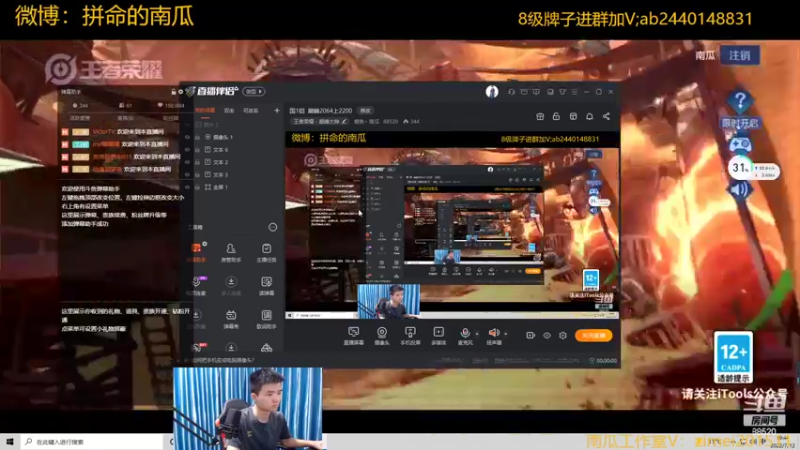Image resolution: width=800 pixels, height=450 pixels.
Task: Click the 00:00:00 stream timer
Action: point(603,361)
